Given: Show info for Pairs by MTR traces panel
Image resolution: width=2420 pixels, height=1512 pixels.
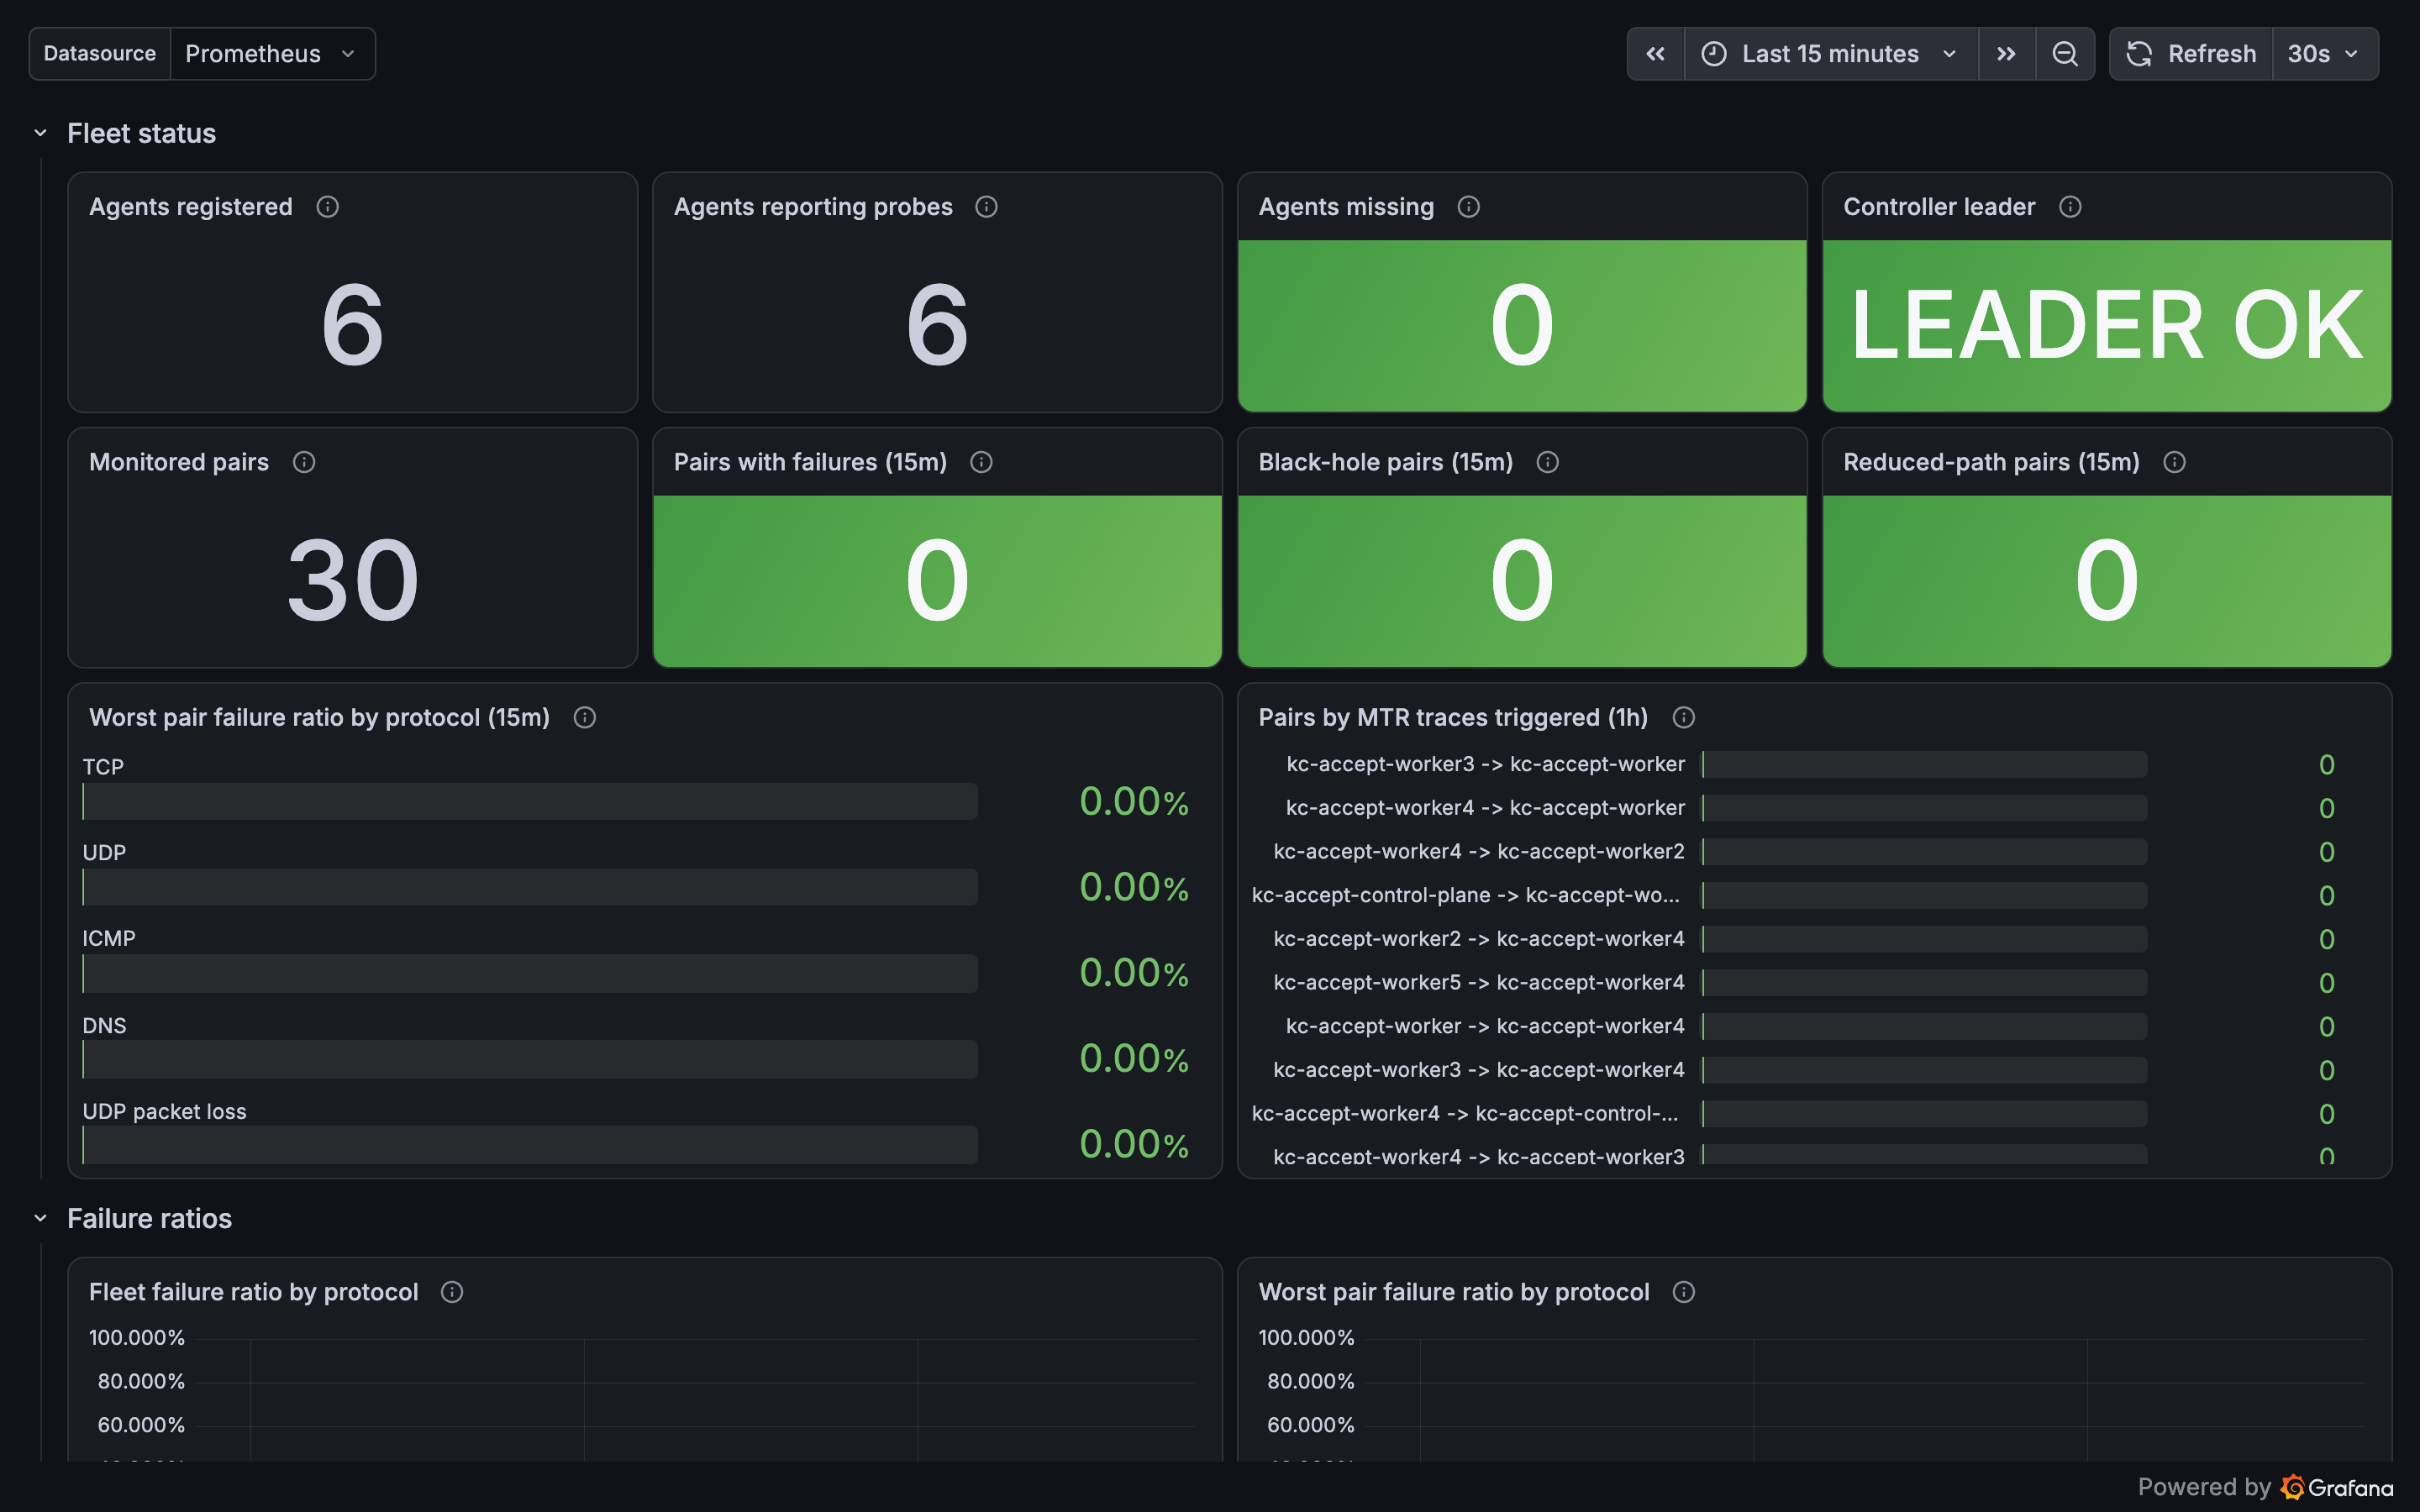Looking at the screenshot, I should (x=1683, y=718).
